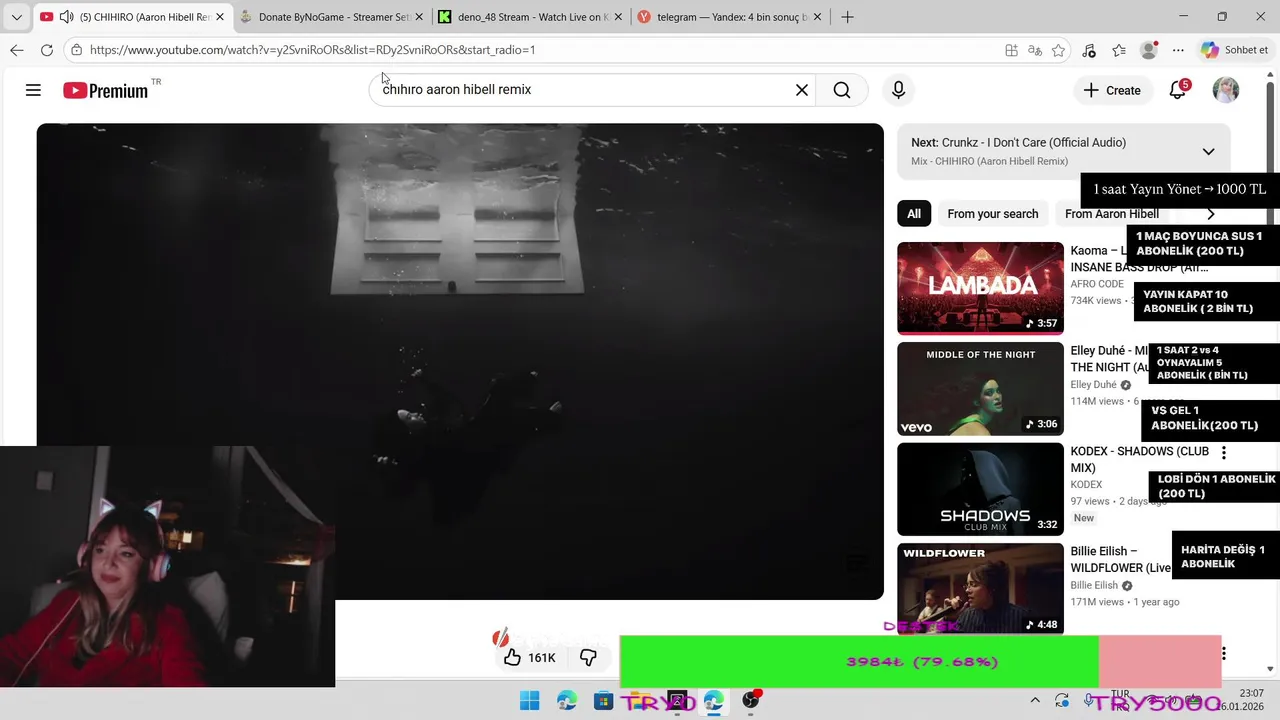The width and height of the screenshot is (1280, 720).
Task: View site information icon in address bar
Action: [77, 50]
